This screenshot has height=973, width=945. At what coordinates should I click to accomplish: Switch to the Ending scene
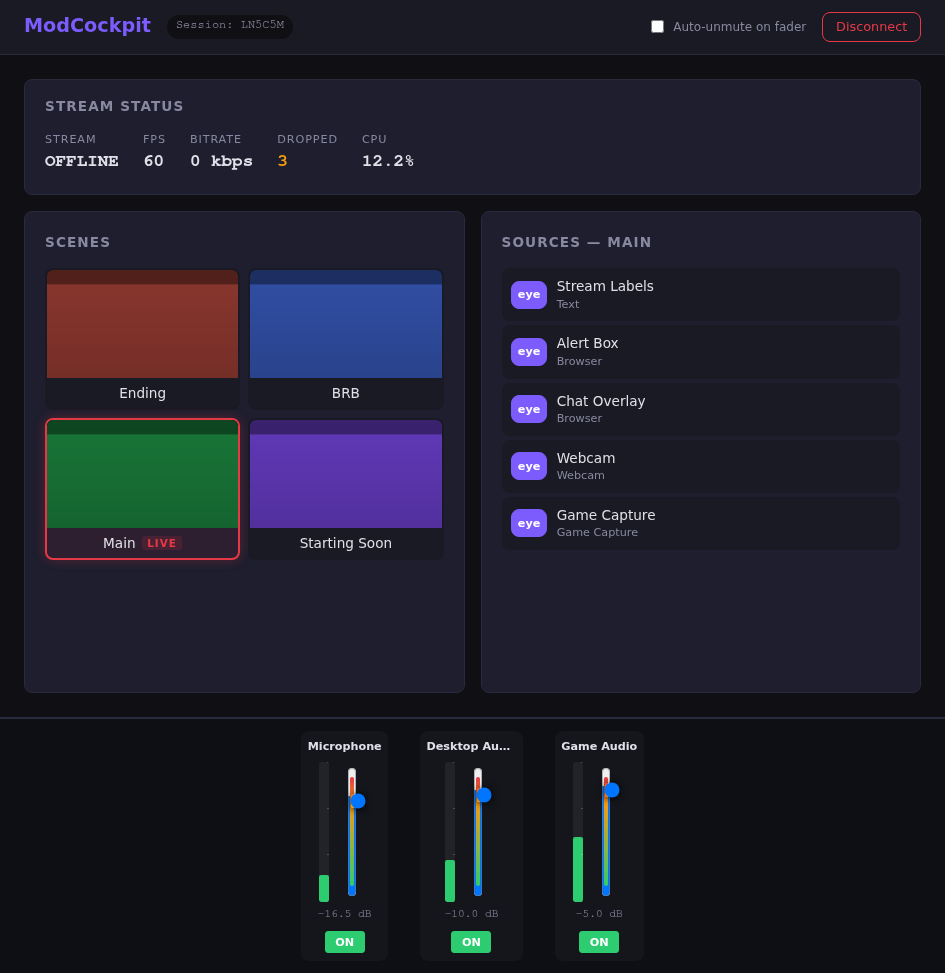click(142, 338)
